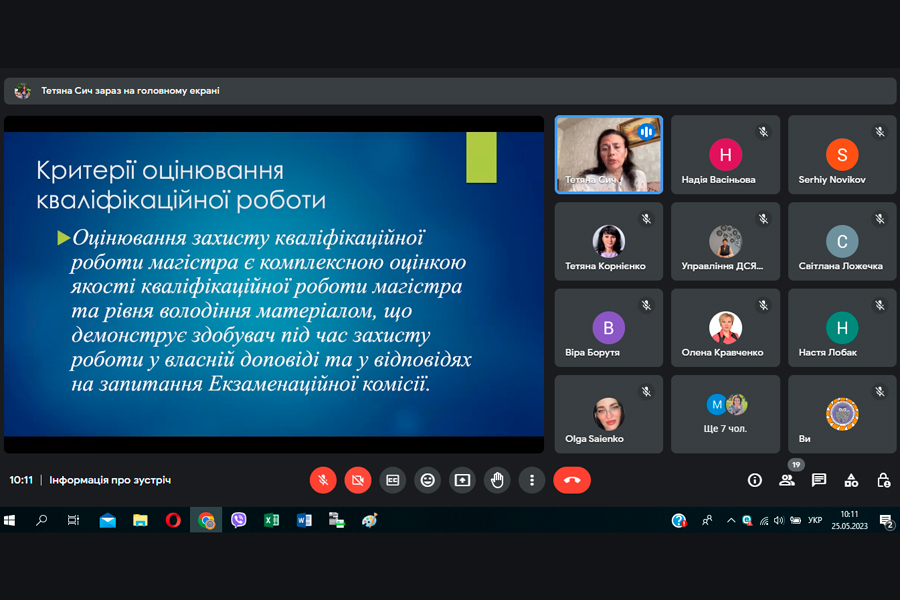Click the battery status icon
Image resolution: width=900 pixels, height=600 pixels.
[796, 520]
